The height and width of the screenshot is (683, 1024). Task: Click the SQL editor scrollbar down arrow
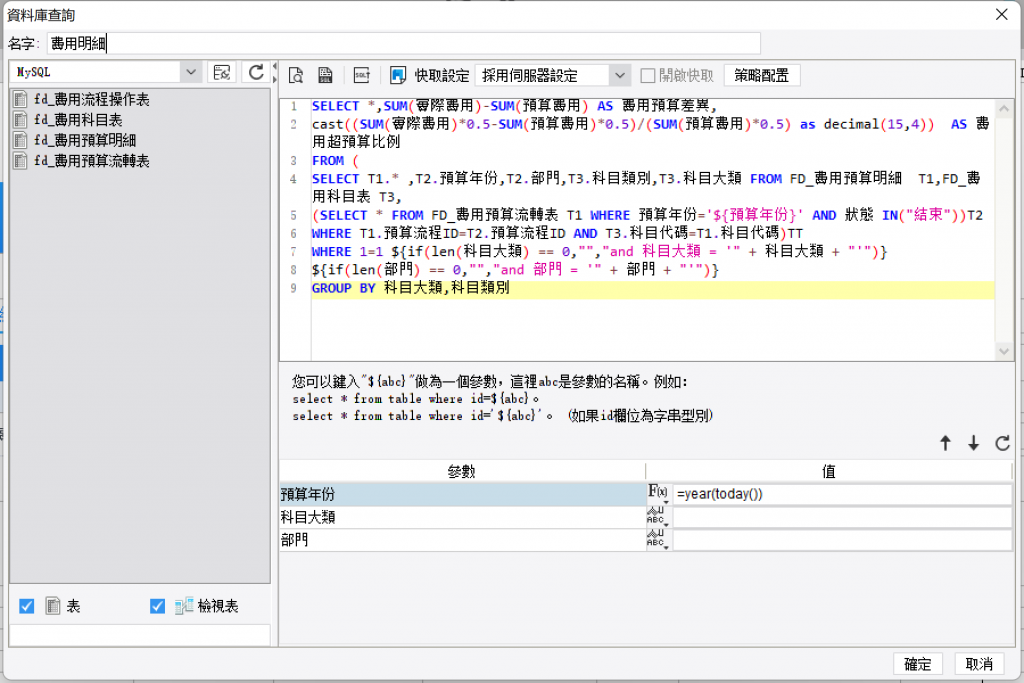pos(1004,351)
